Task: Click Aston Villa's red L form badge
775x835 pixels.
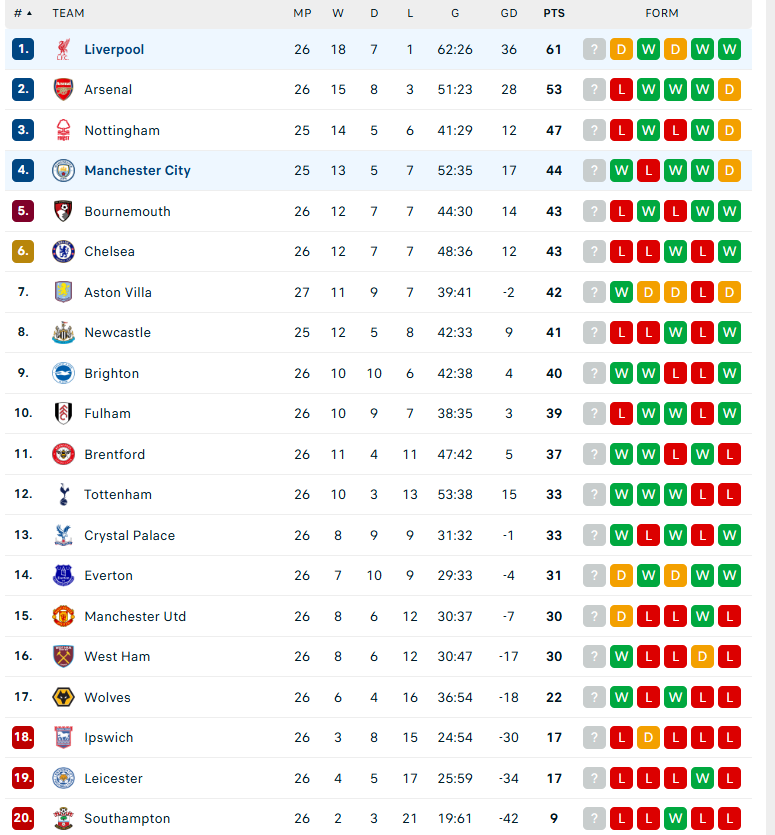Action: [702, 292]
